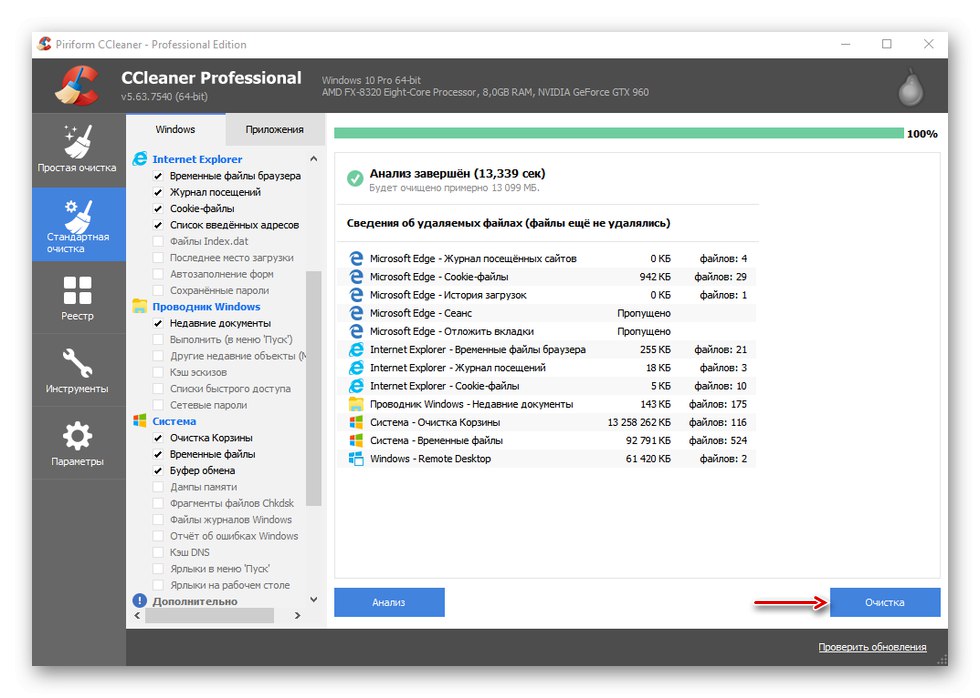The height and width of the screenshot is (698, 980).
Task: Click Edge icon beside История загрузок
Action: click(356, 294)
